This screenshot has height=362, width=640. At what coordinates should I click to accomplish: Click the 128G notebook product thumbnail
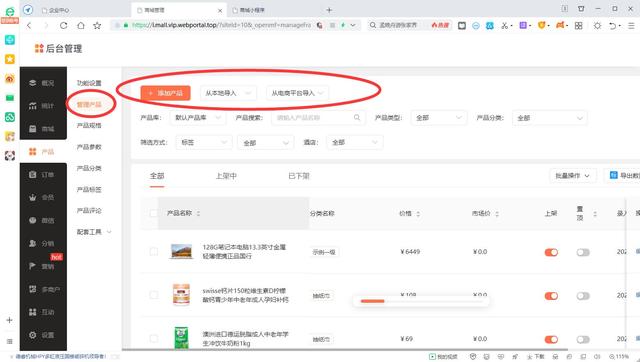click(x=181, y=251)
